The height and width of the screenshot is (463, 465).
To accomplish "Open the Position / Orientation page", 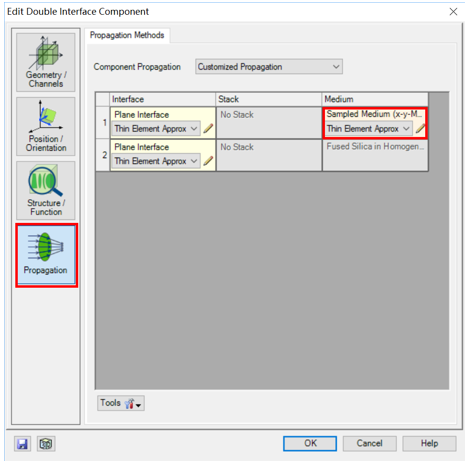I will 46,127.
